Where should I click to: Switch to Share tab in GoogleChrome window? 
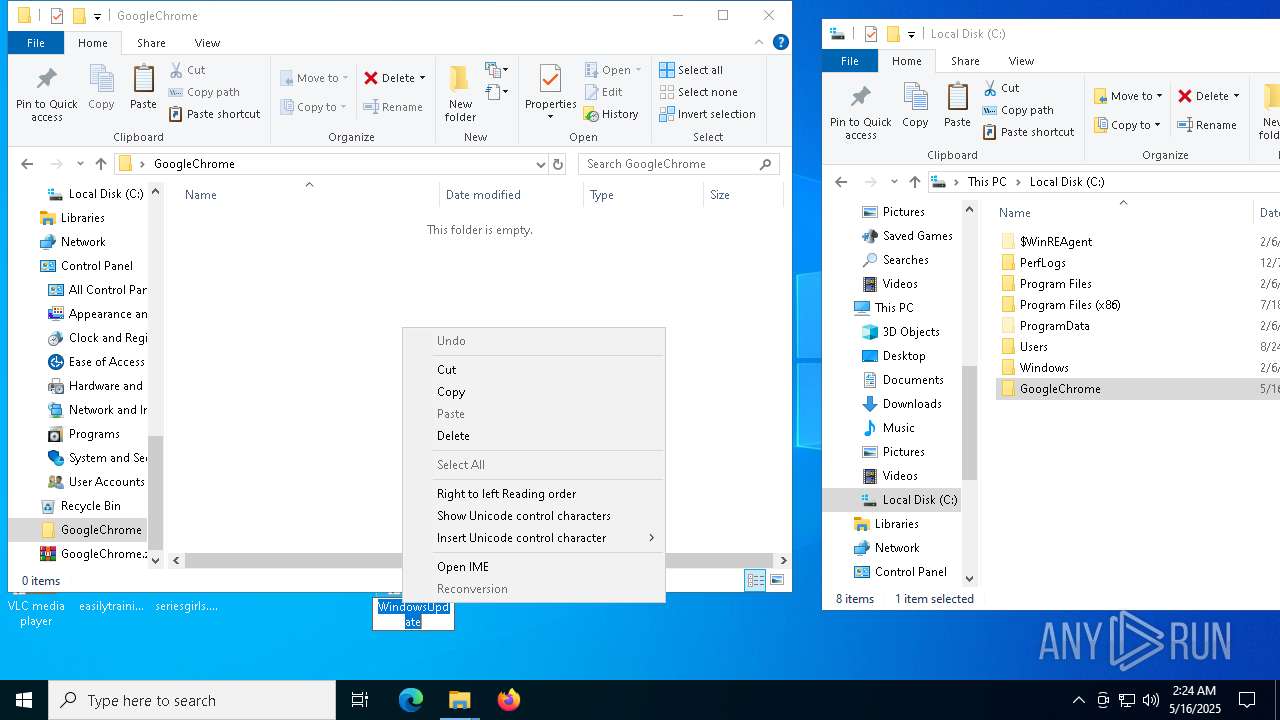(151, 43)
